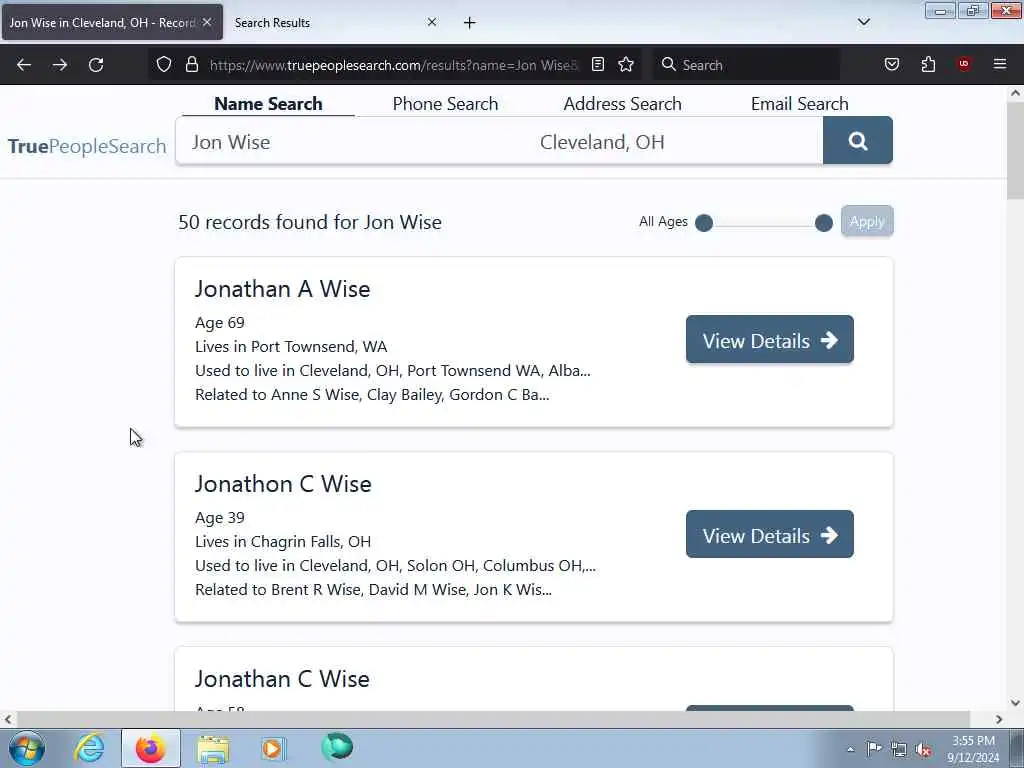Open File Explorer from the taskbar

point(213,749)
